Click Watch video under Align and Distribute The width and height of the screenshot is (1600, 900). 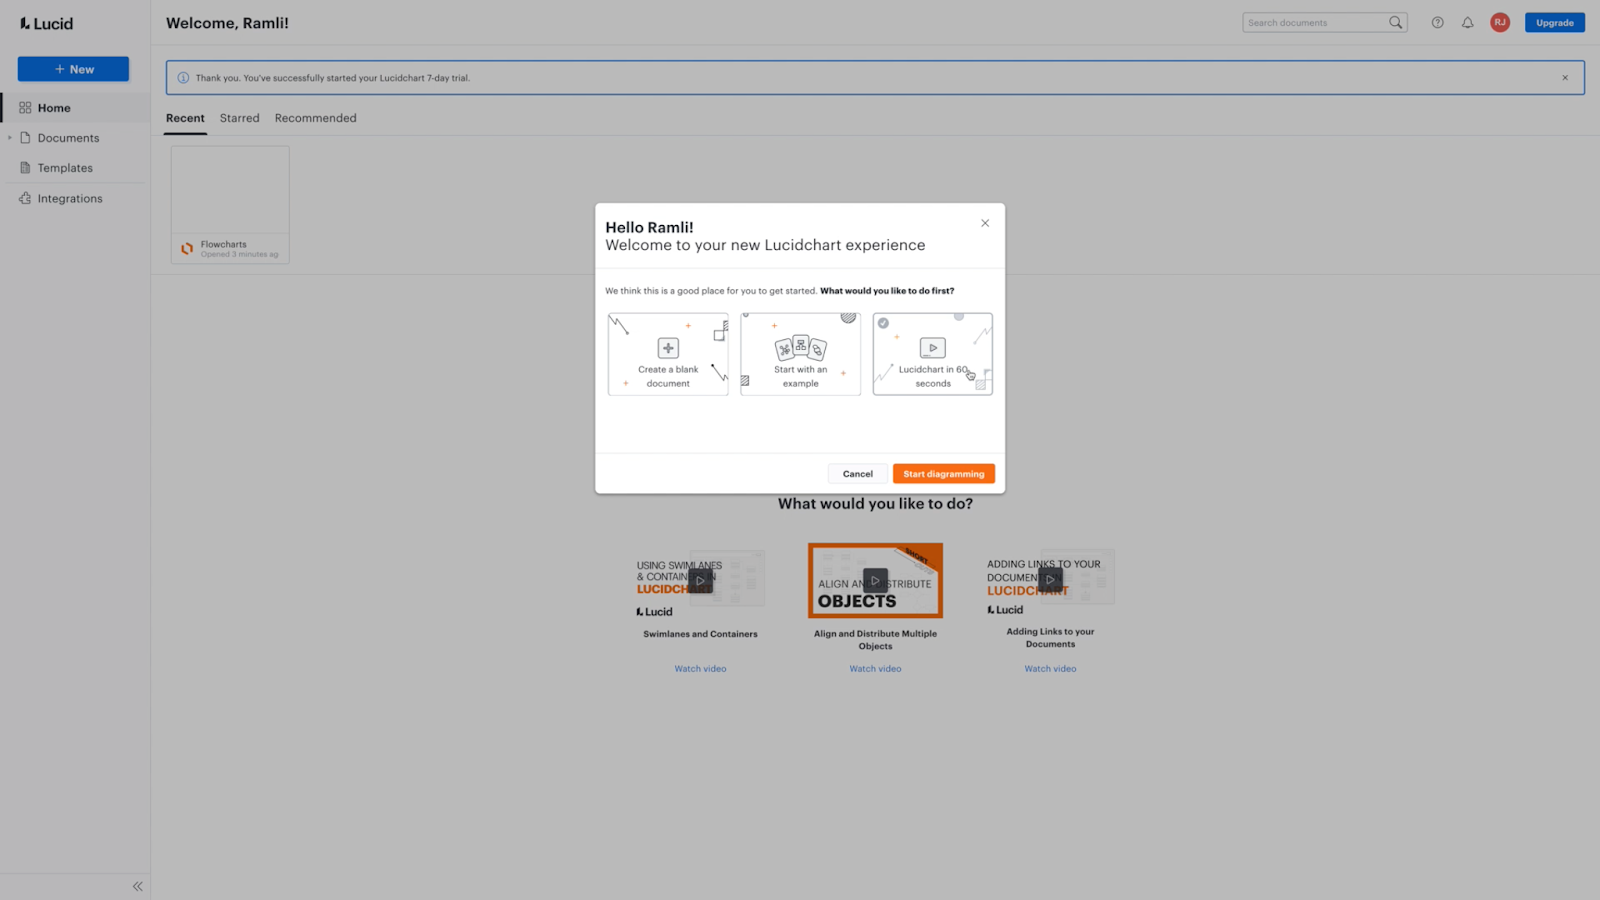tap(875, 669)
